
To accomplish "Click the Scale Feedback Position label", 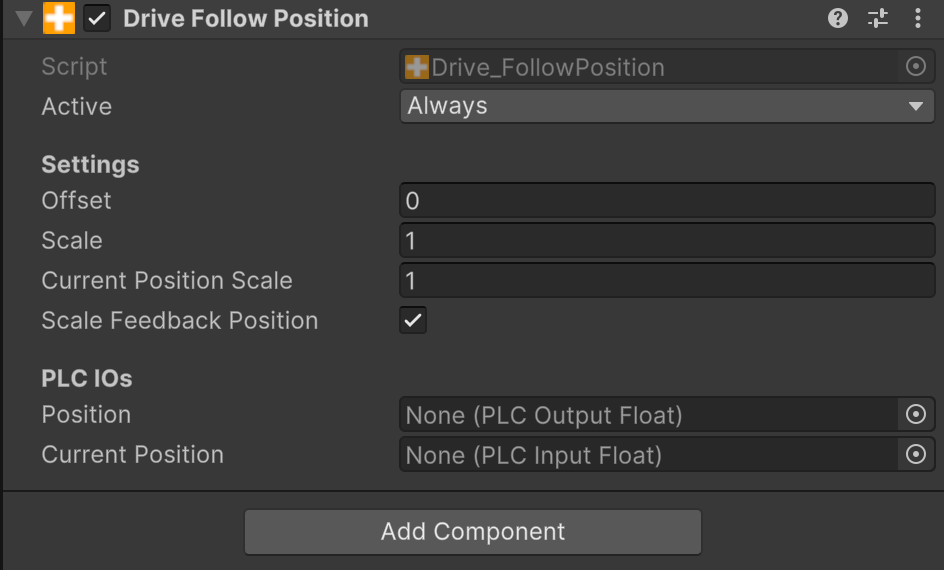I will pyautogui.click(x=180, y=321).
